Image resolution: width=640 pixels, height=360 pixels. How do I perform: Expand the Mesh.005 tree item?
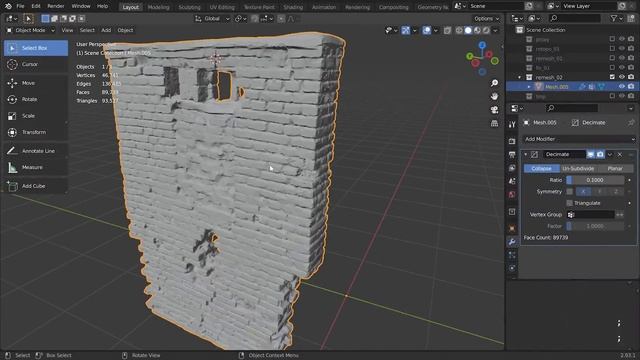(x=529, y=87)
